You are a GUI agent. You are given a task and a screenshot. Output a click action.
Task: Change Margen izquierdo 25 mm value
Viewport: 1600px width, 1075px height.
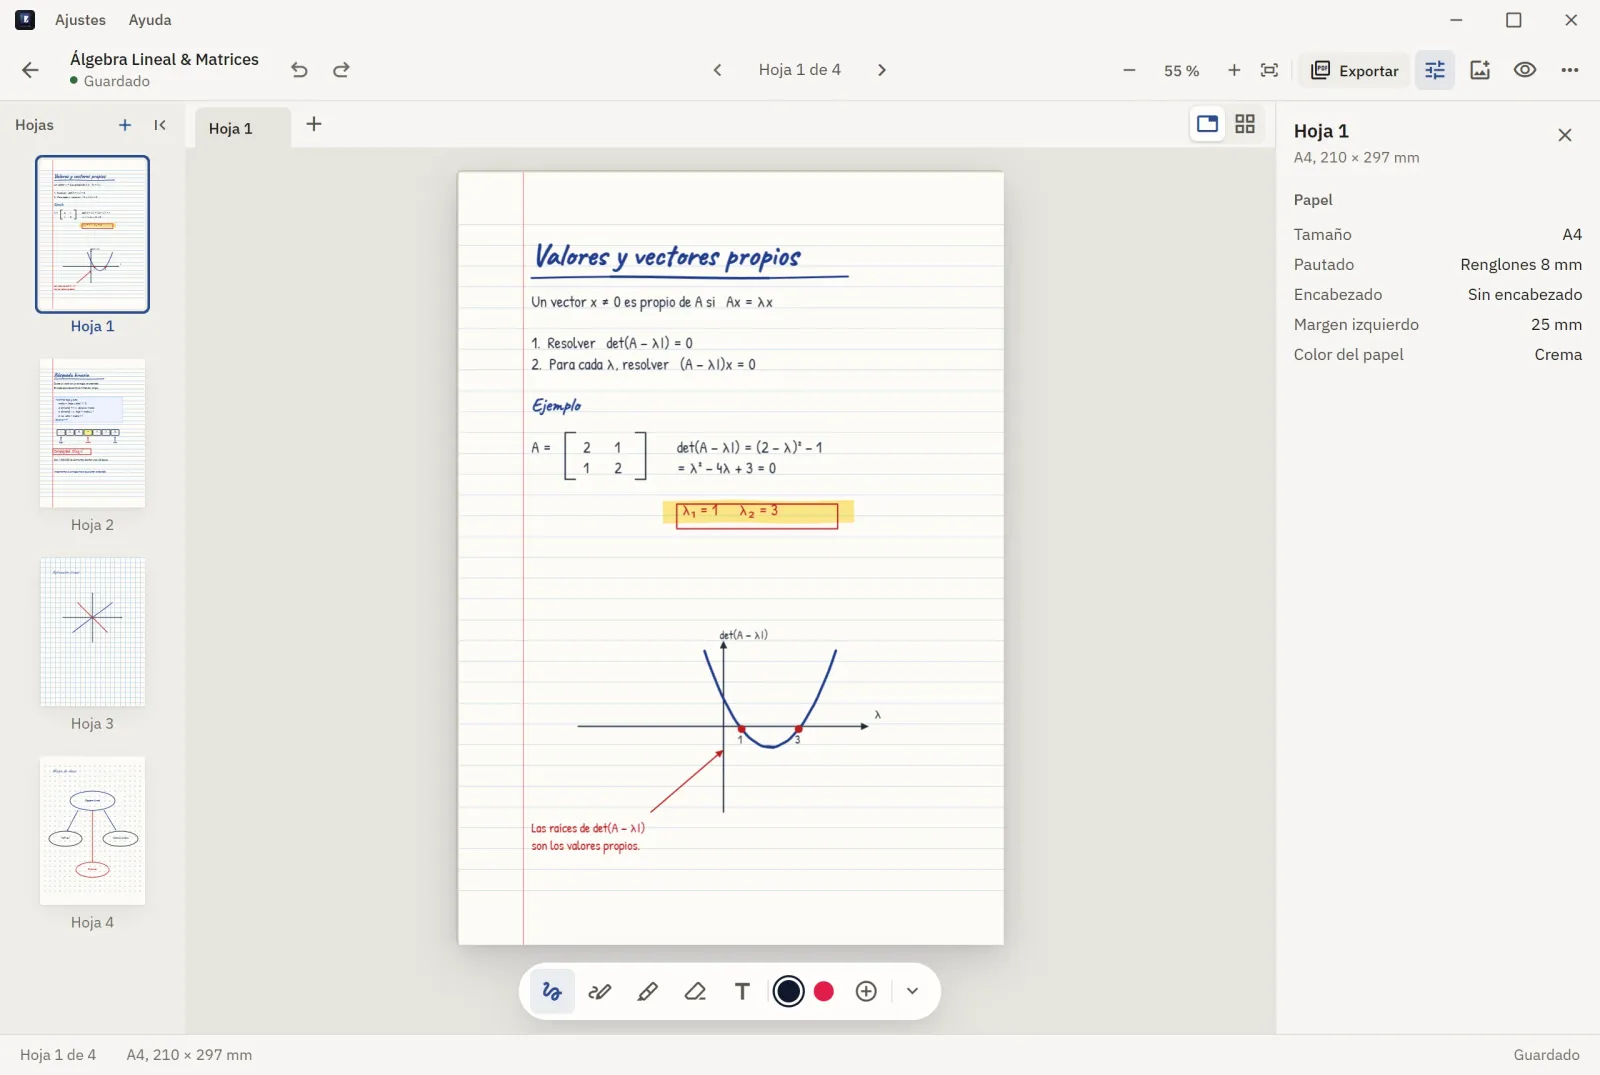1438,324
